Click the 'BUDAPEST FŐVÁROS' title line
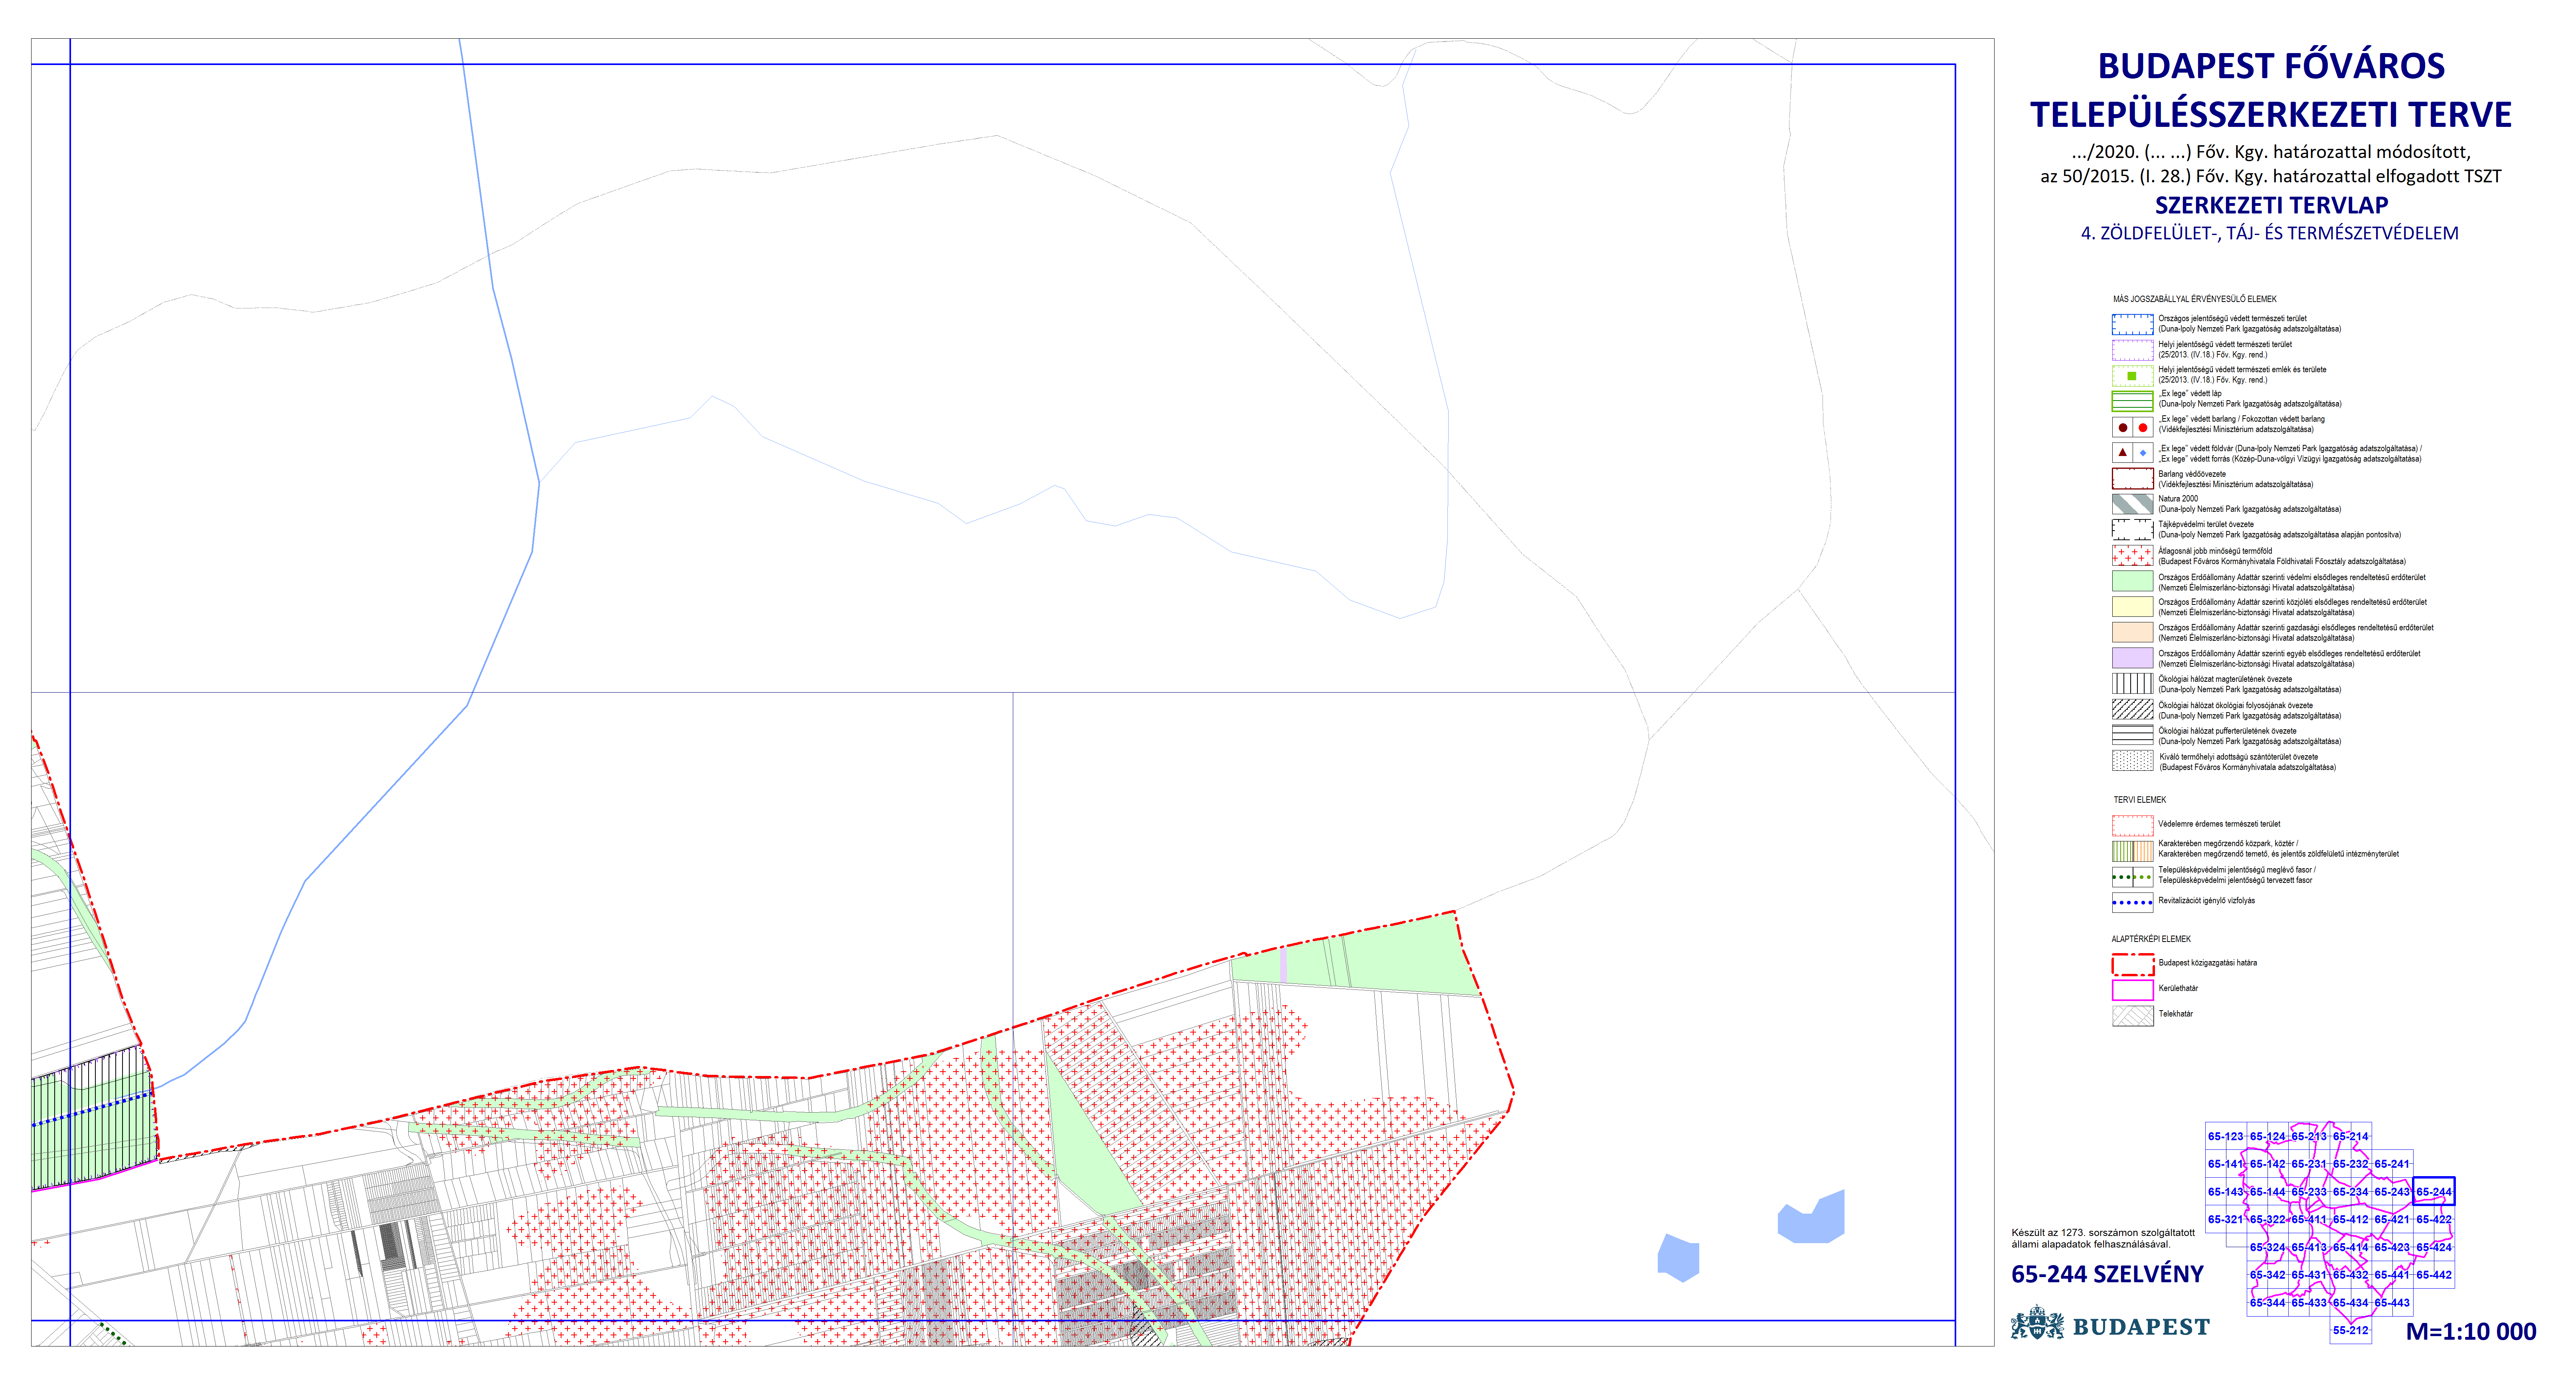Viewport: 2576px width, 1382px height. coord(2271,66)
